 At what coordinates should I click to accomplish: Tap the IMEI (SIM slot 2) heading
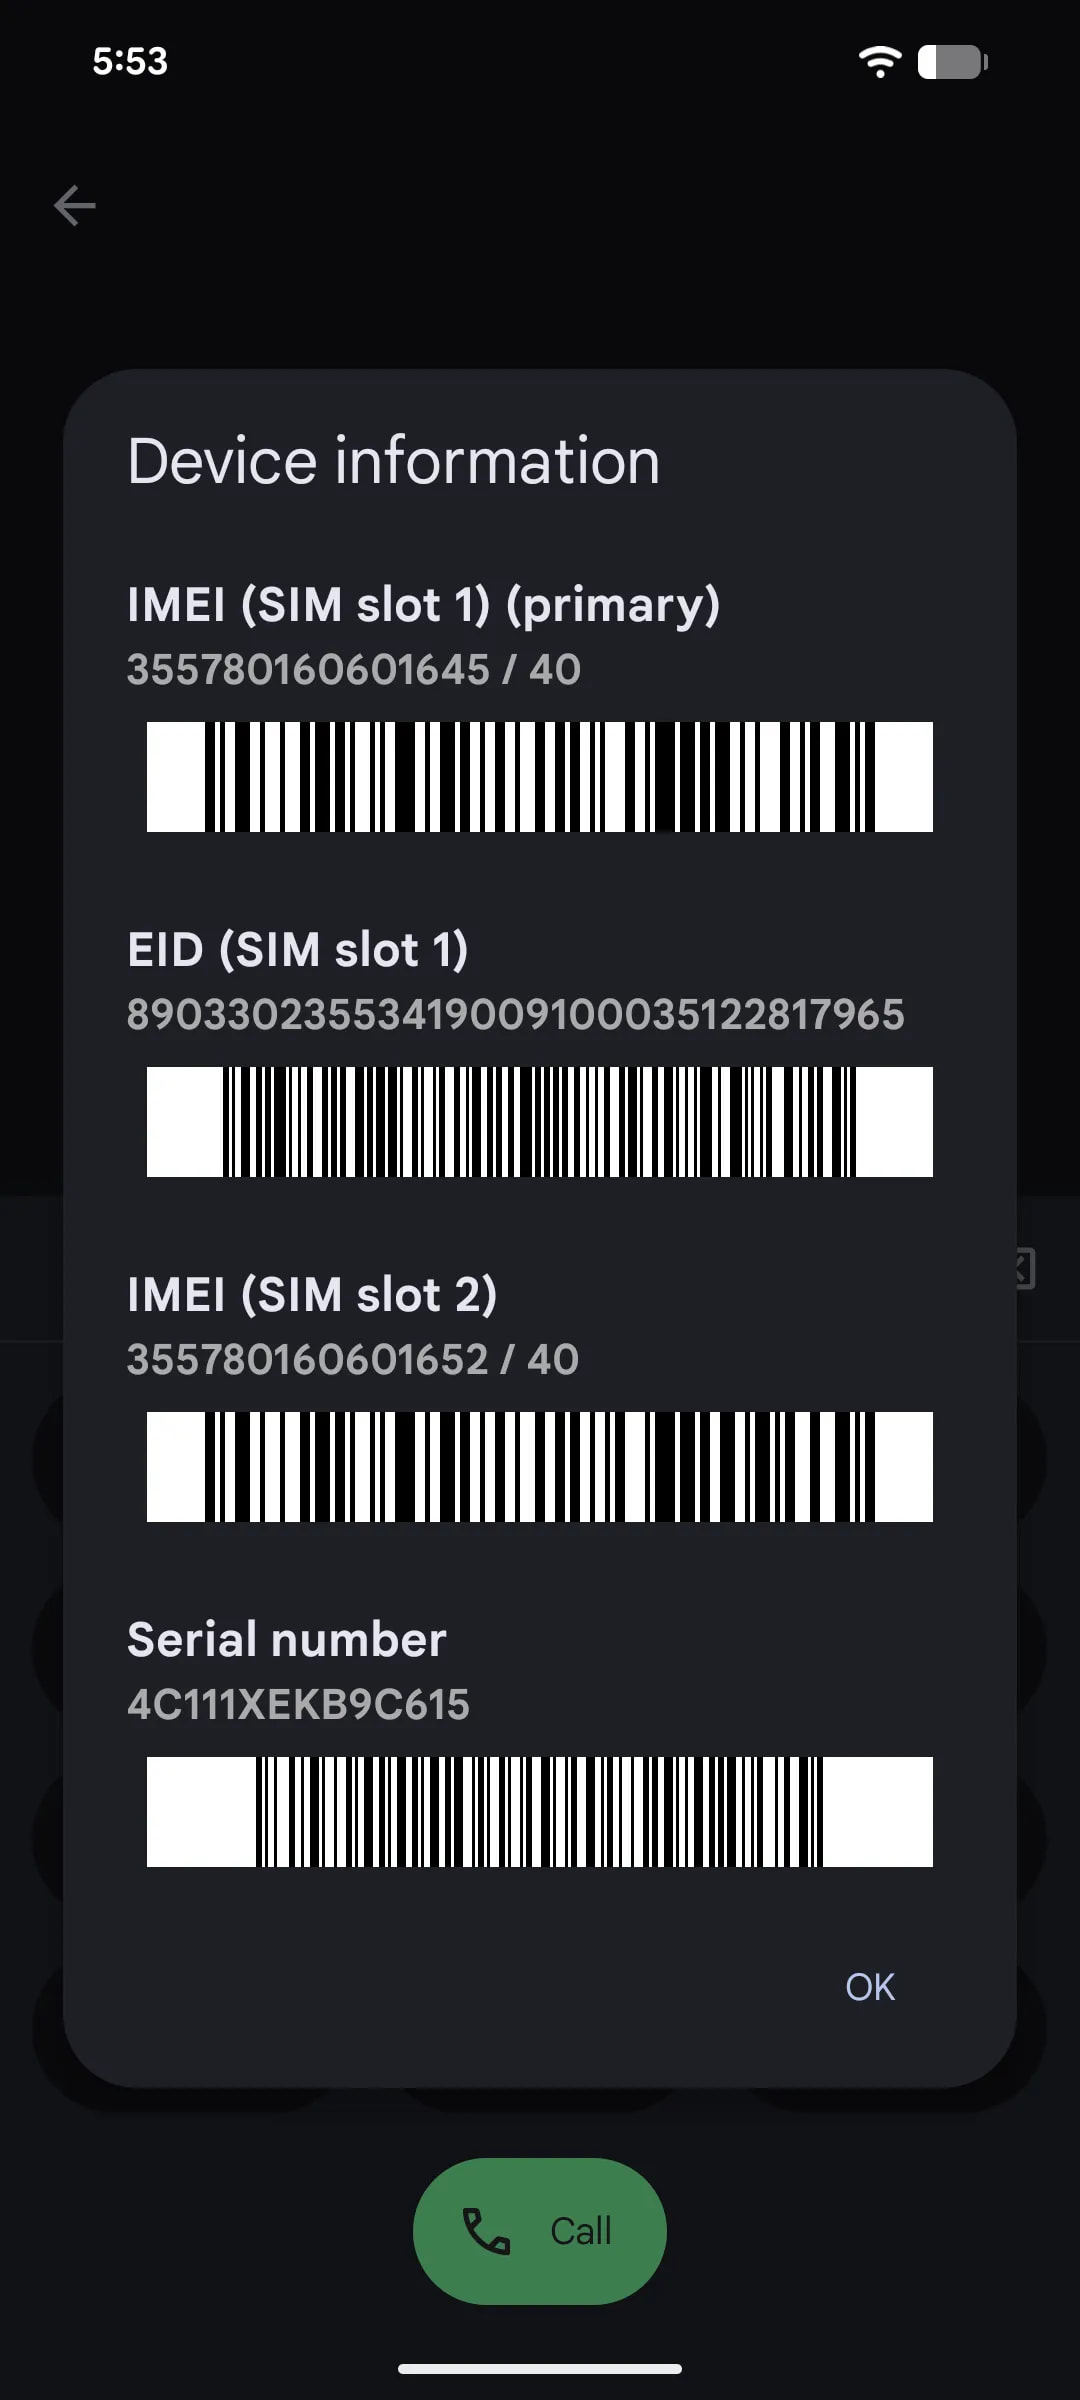click(x=312, y=1295)
